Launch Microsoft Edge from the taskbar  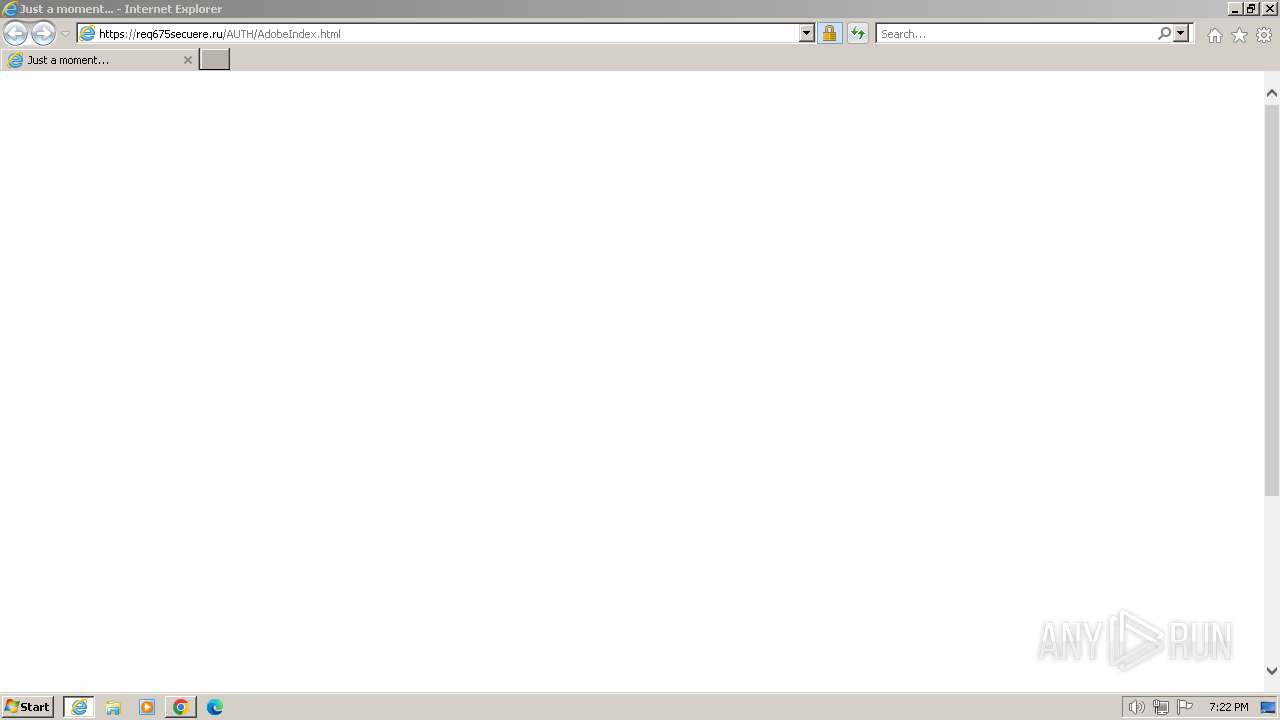(215, 707)
